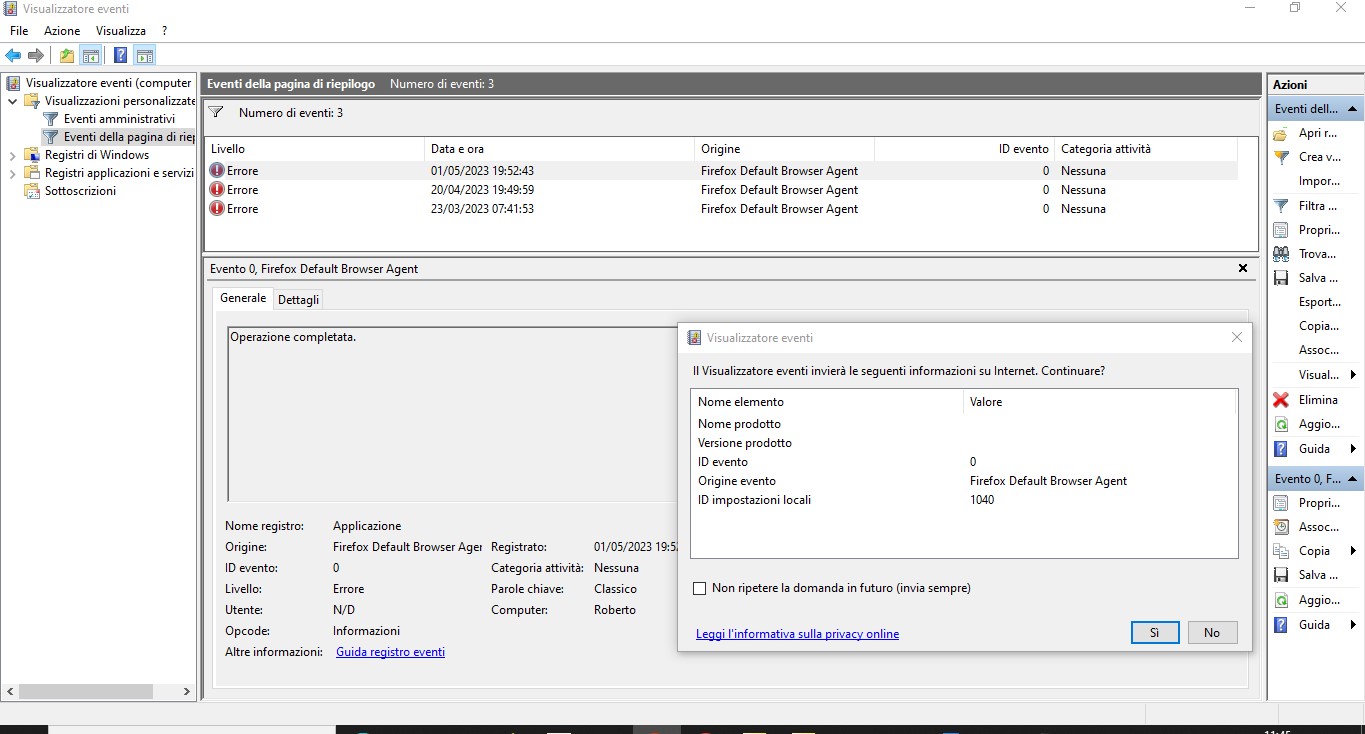This screenshot has height=734, width=1365.
Task: Click 'ID impostazioni locali' row in the dialog
Action: pyautogui.click(x=964, y=500)
